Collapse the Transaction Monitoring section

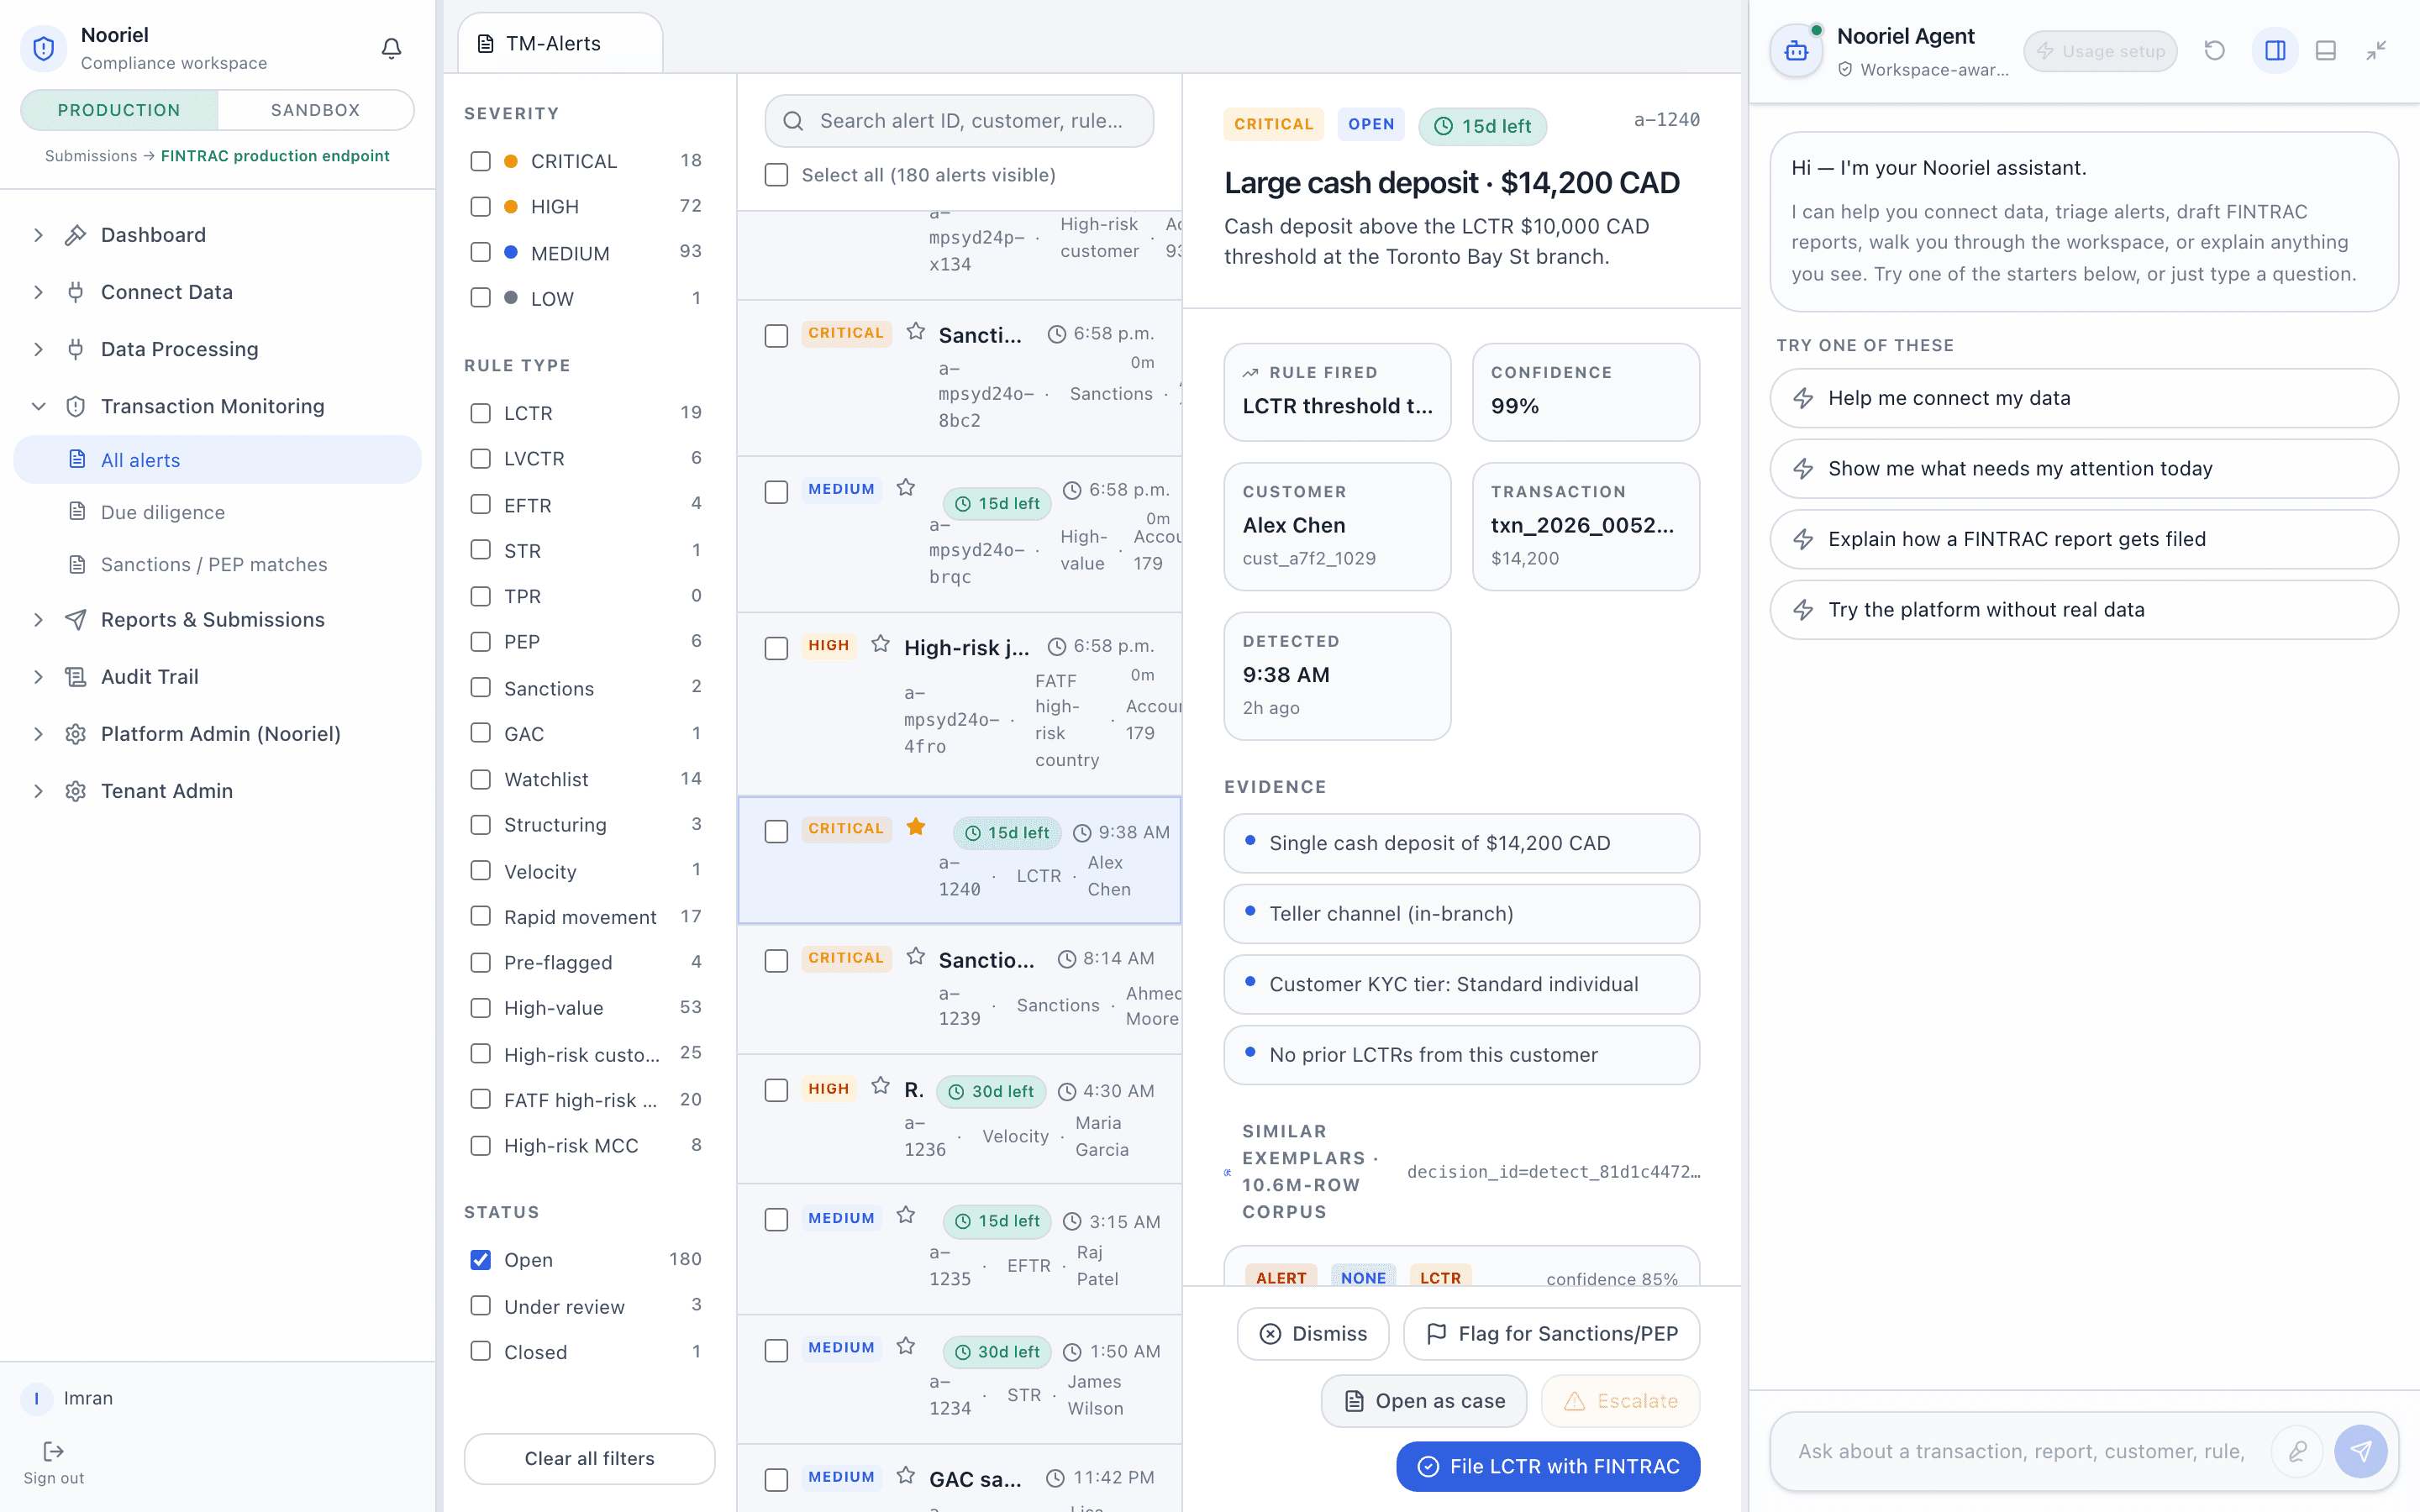(38, 406)
